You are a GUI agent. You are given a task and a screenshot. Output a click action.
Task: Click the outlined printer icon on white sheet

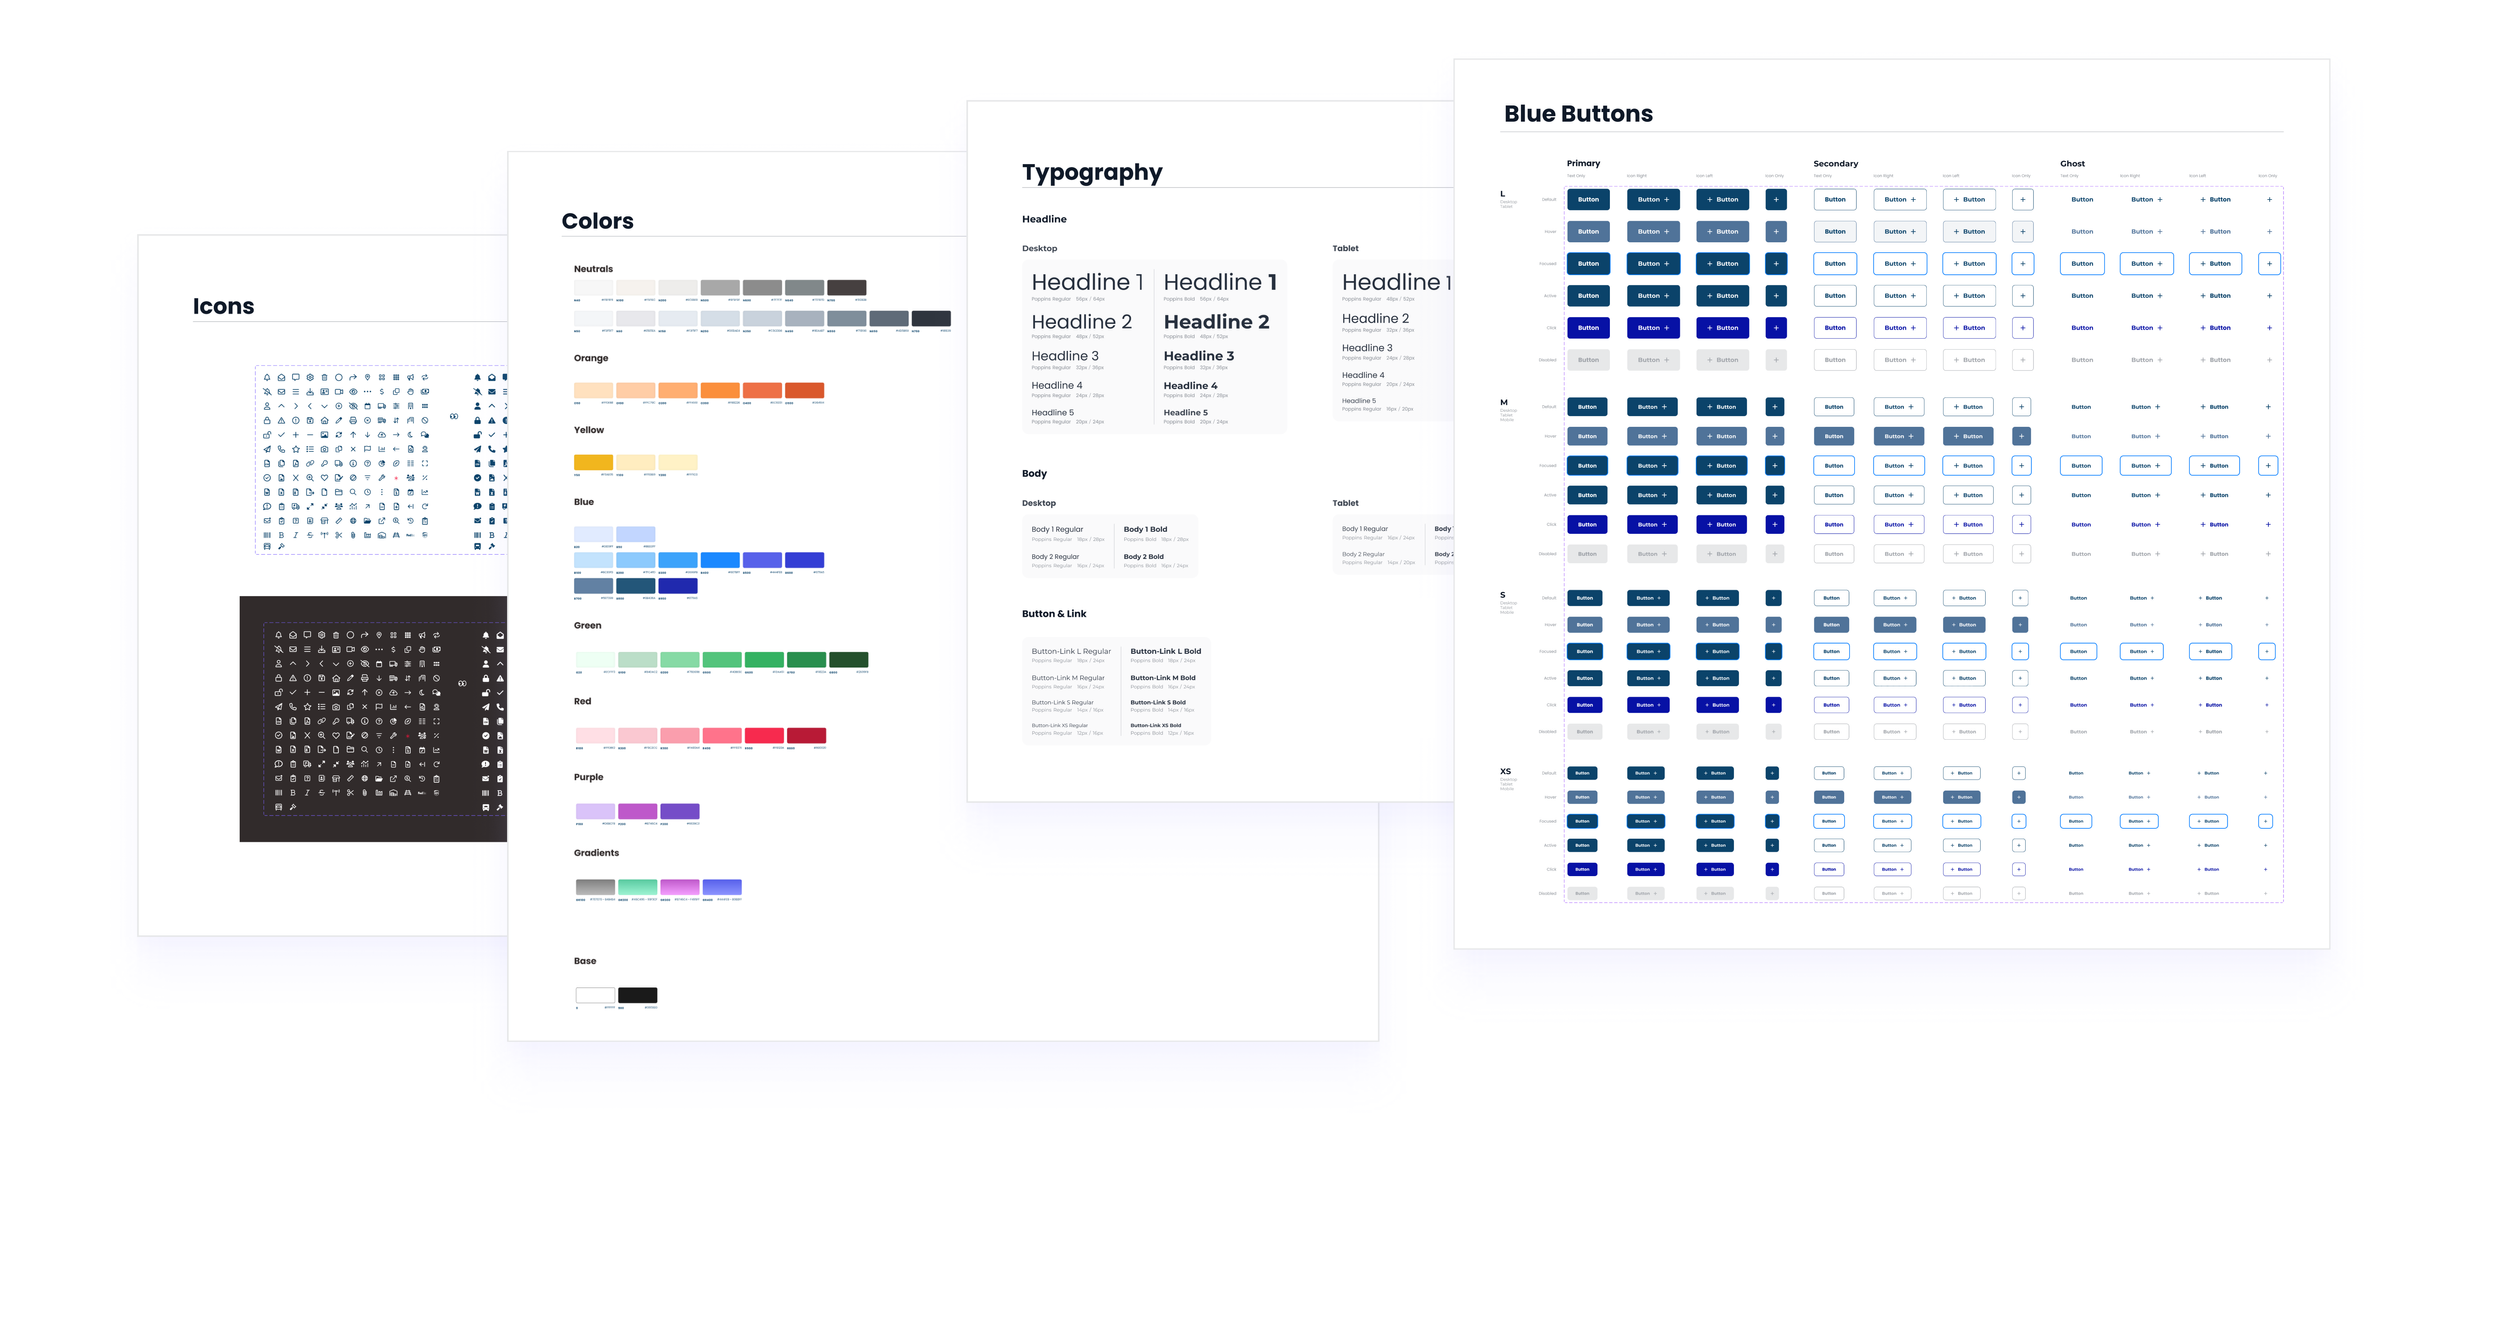[x=353, y=420]
